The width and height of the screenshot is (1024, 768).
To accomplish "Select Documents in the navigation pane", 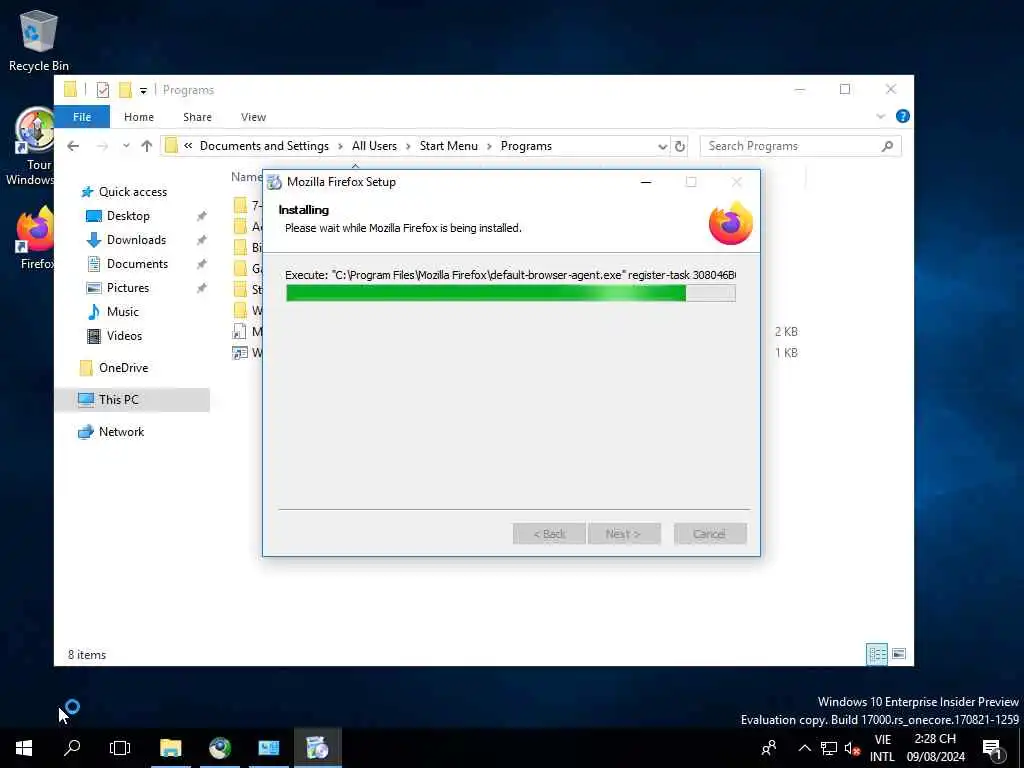I will (x=137, y=264).
